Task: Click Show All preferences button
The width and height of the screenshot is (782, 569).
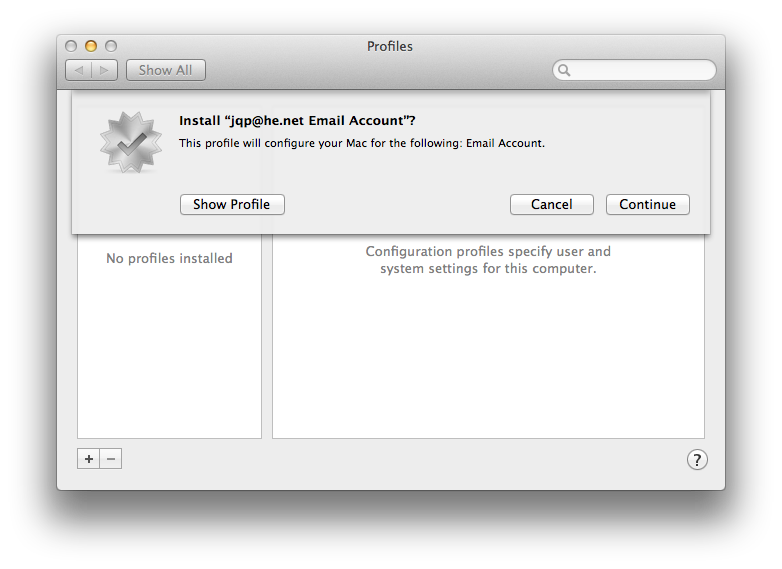Action: click(166, 70)
